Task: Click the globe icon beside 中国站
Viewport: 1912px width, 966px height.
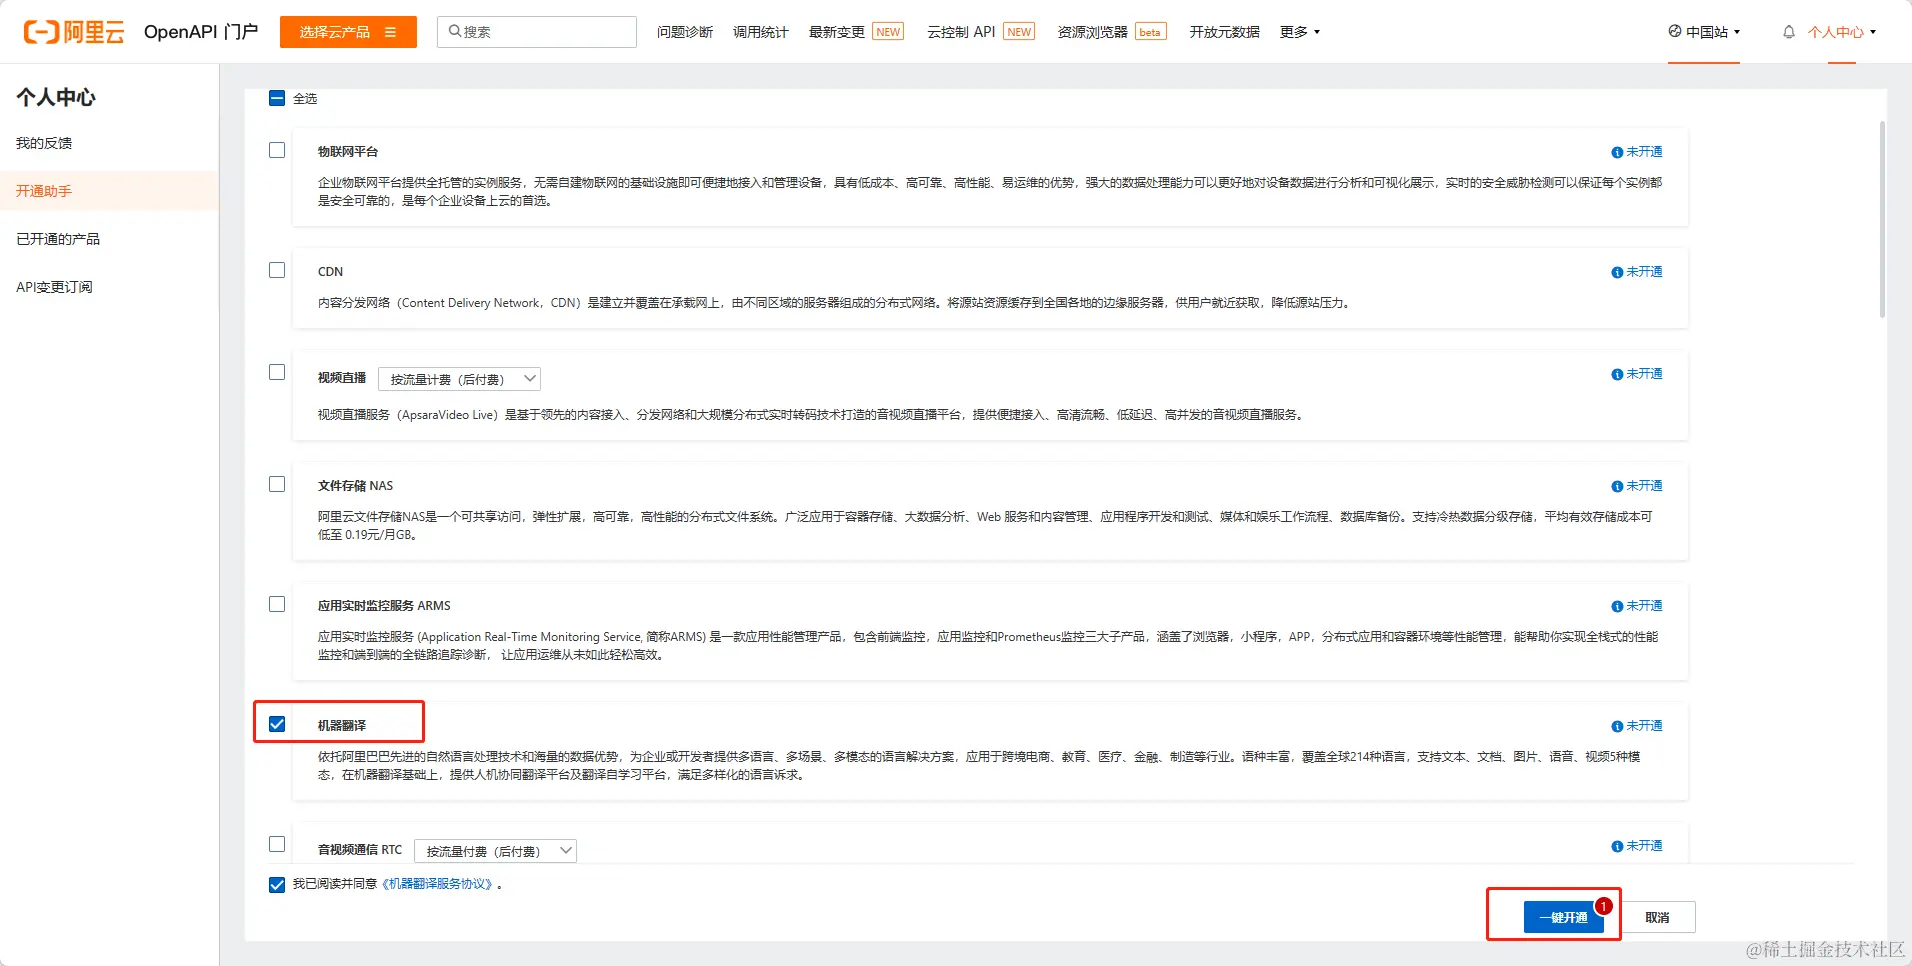Action: pos(1675,31)
